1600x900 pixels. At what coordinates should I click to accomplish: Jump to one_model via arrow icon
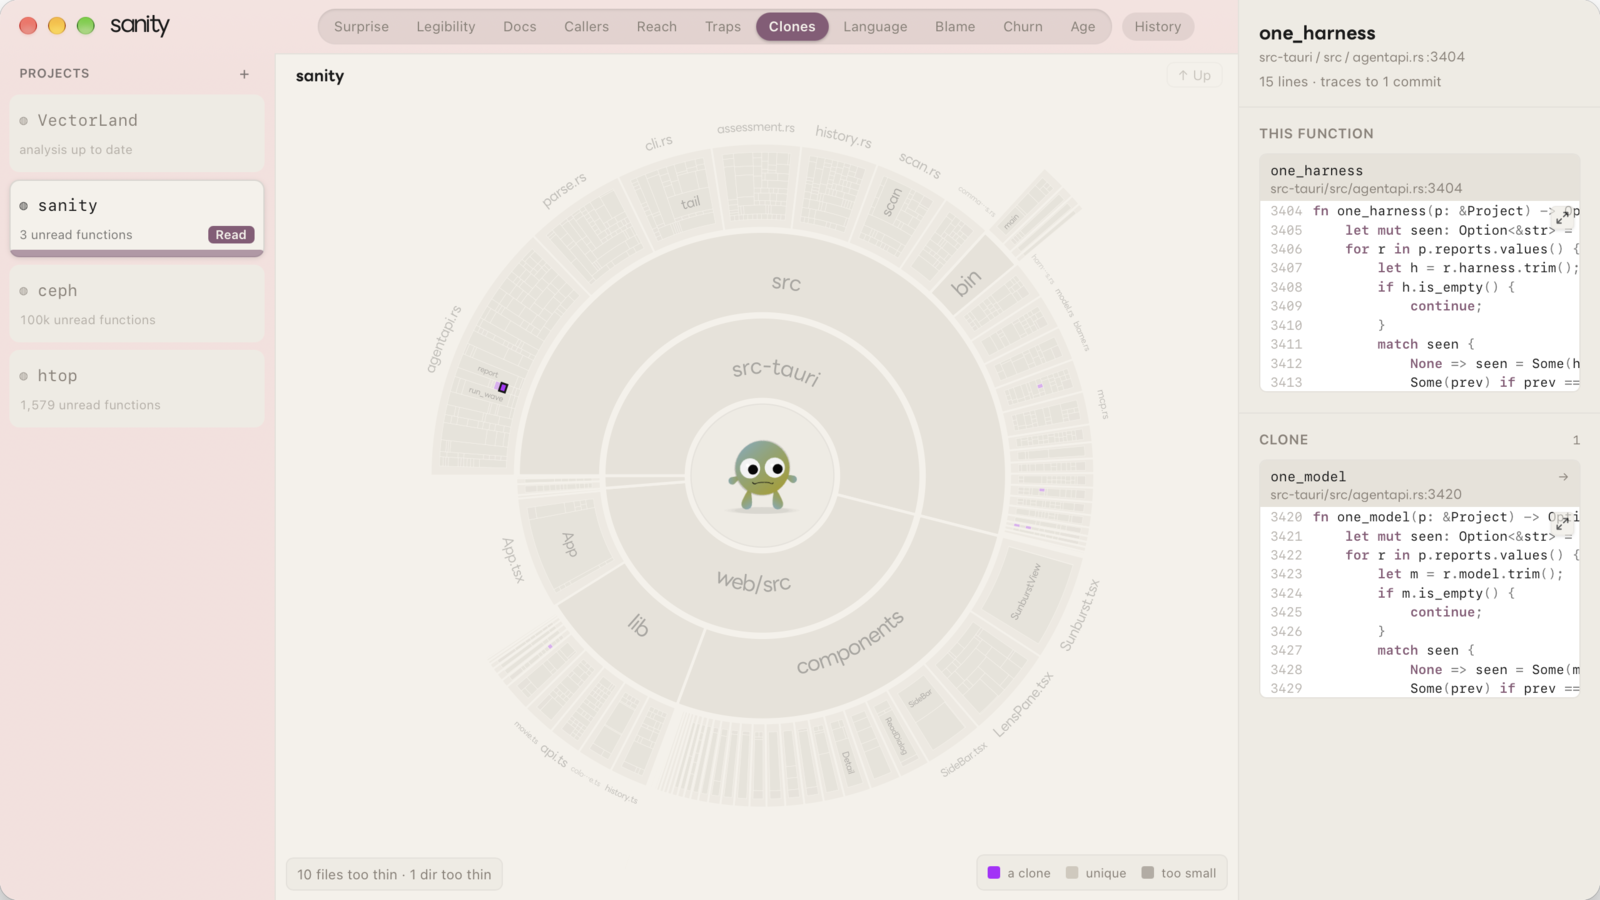[1563, 477]
